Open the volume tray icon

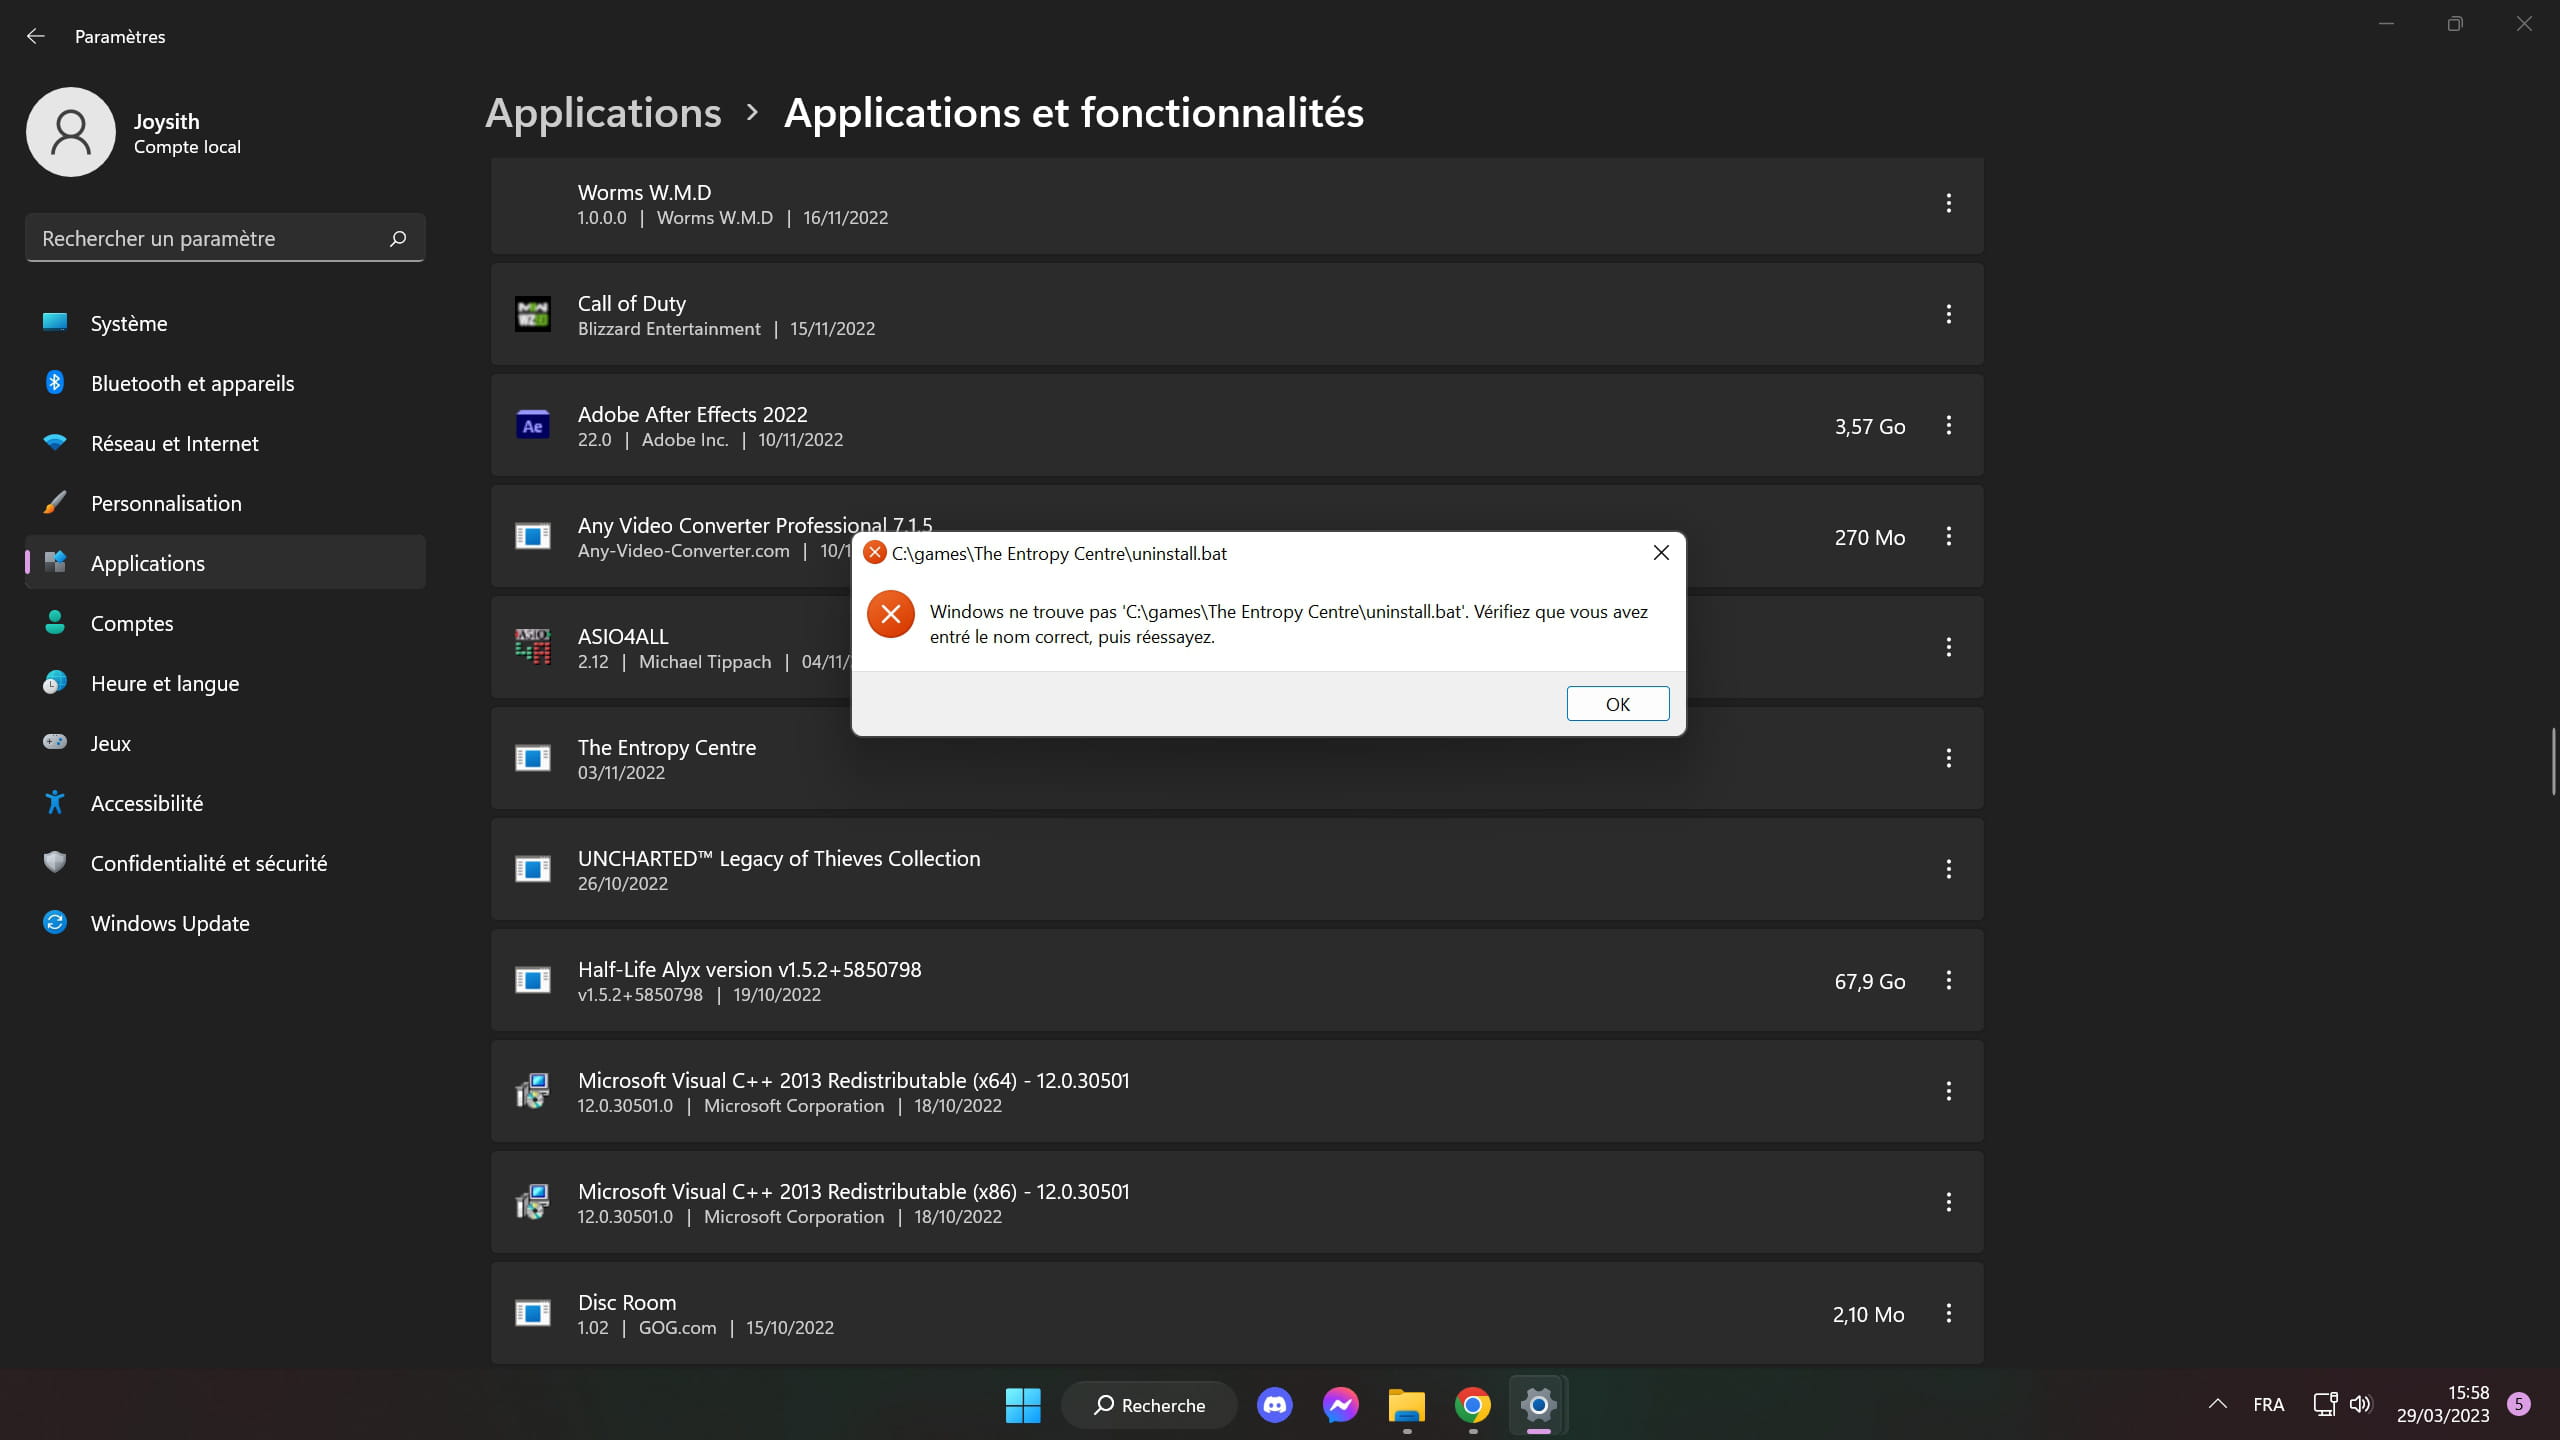pos(2360,1404)
